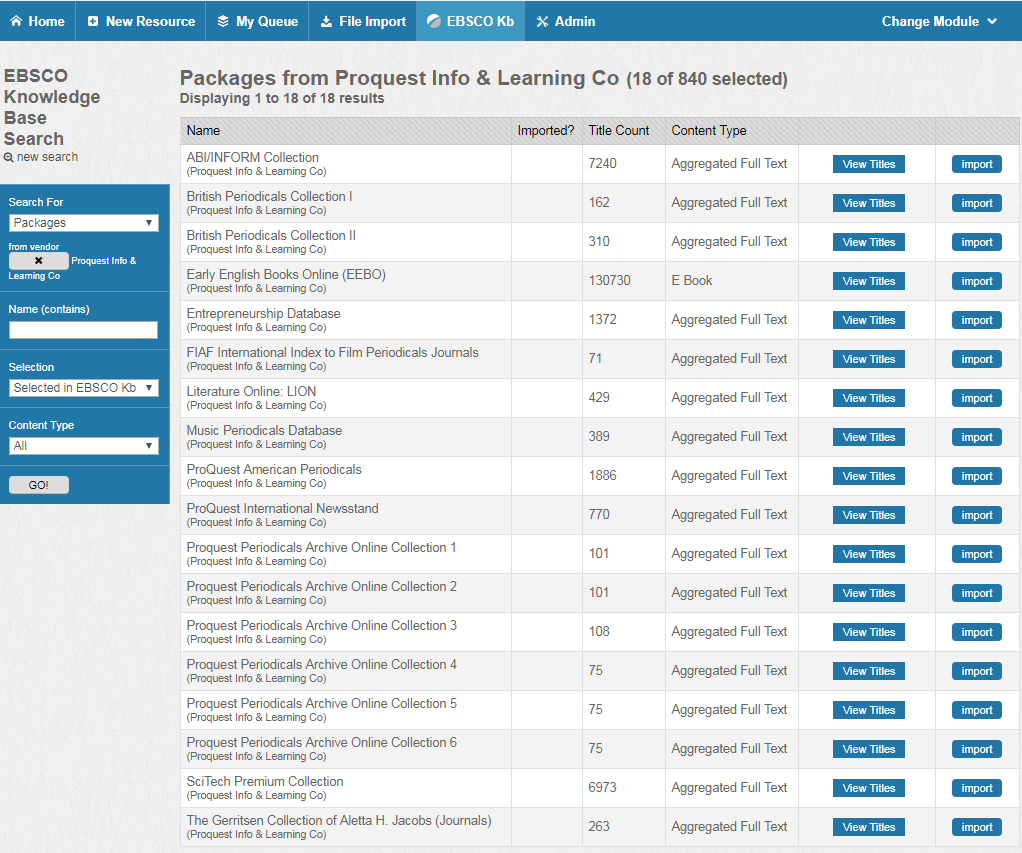Click the Home house icon
The height and width of the screenshot is (853, 1022).
[16, 21]
